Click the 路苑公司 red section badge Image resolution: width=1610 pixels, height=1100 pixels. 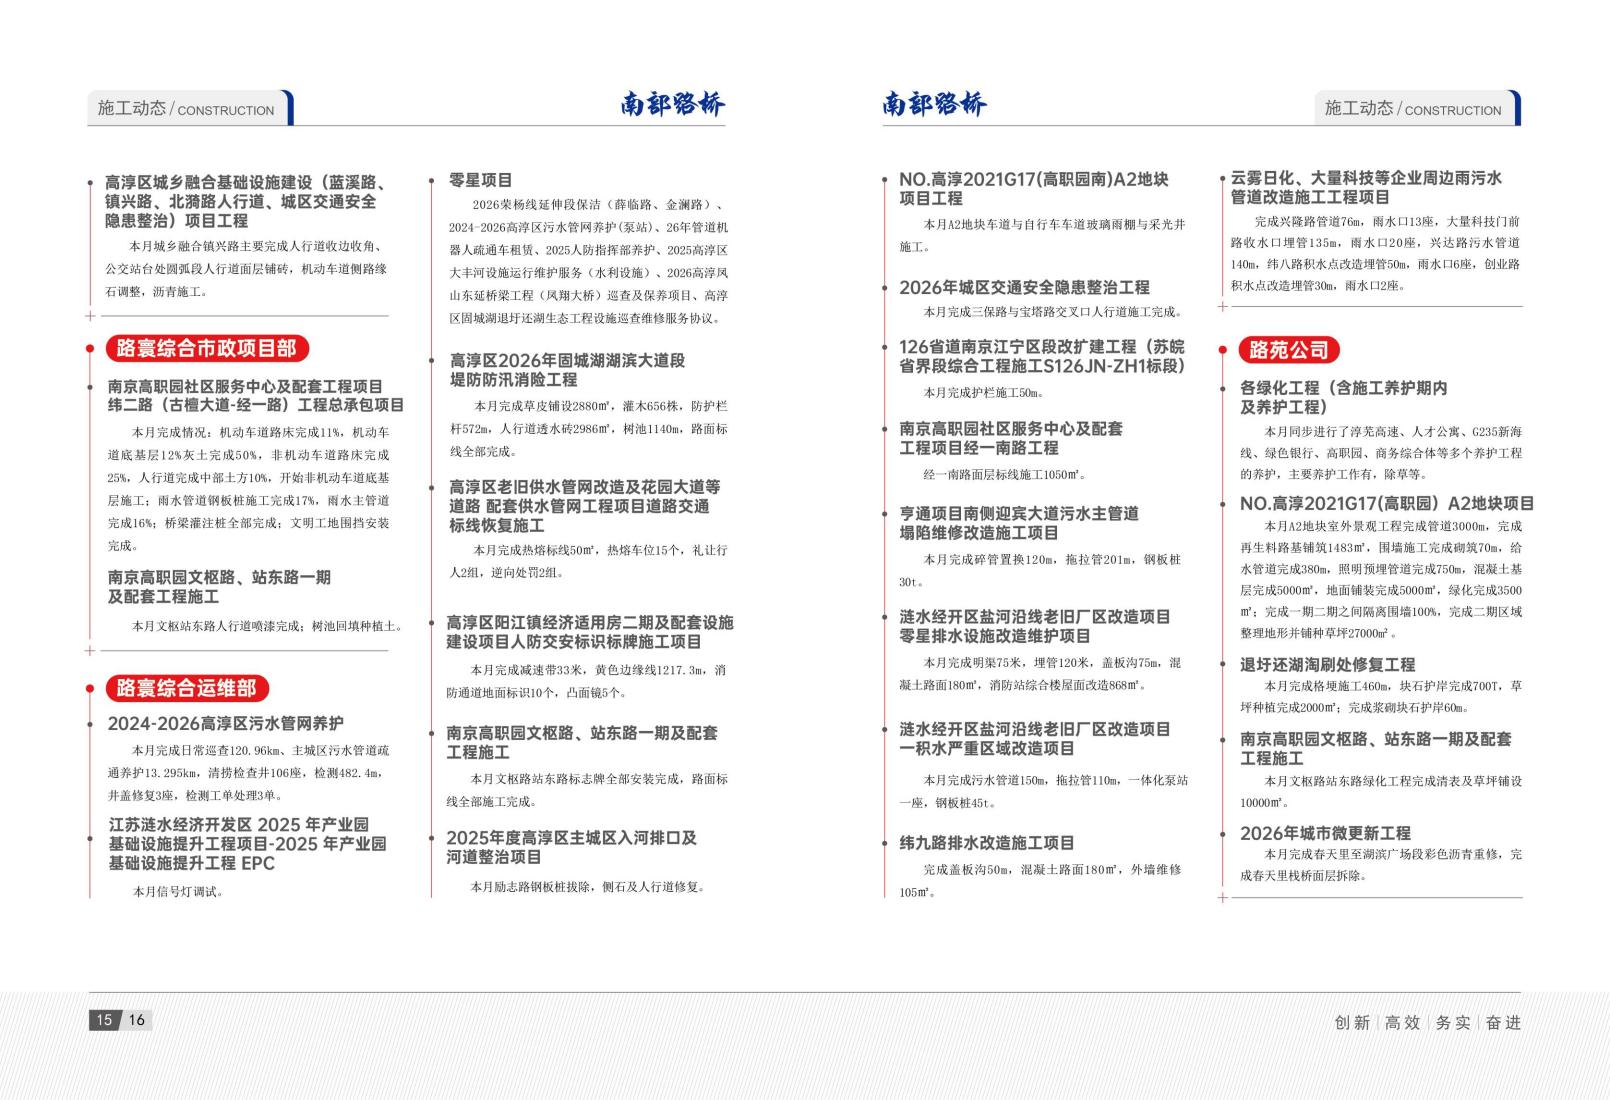(1289, 350)
